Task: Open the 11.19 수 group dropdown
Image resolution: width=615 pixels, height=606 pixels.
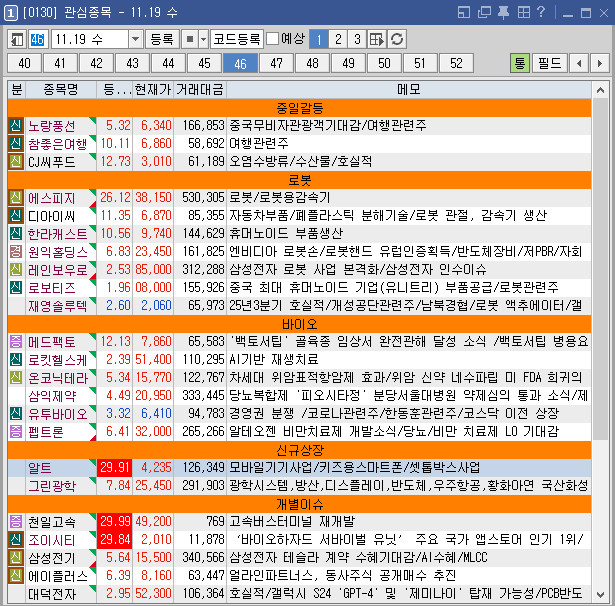Action: pyautogui.click(x=136, y=39)
